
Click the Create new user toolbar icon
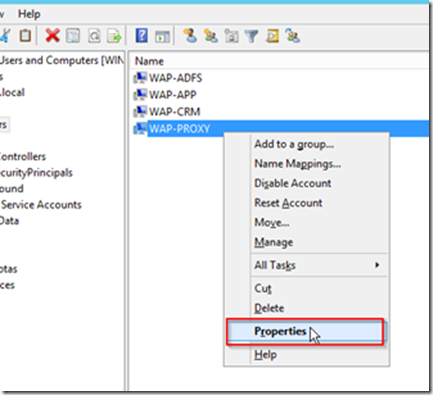point(190,35)
